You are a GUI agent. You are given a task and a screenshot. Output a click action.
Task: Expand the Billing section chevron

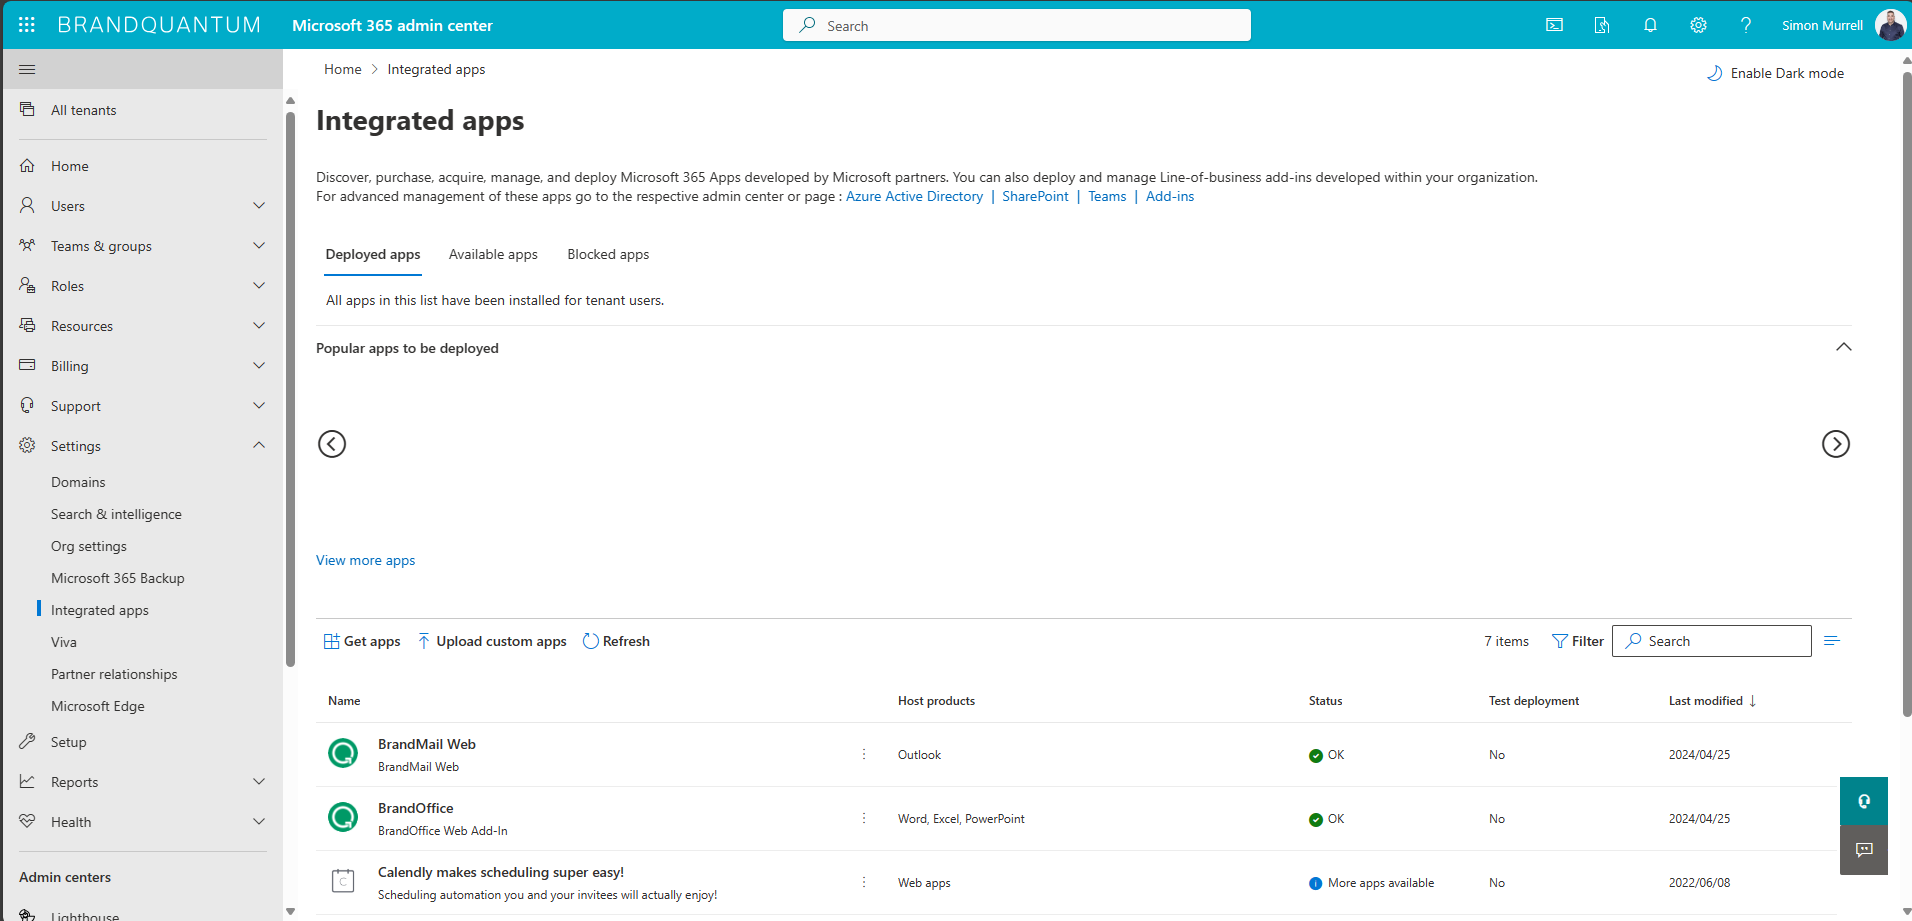(259, 366)
